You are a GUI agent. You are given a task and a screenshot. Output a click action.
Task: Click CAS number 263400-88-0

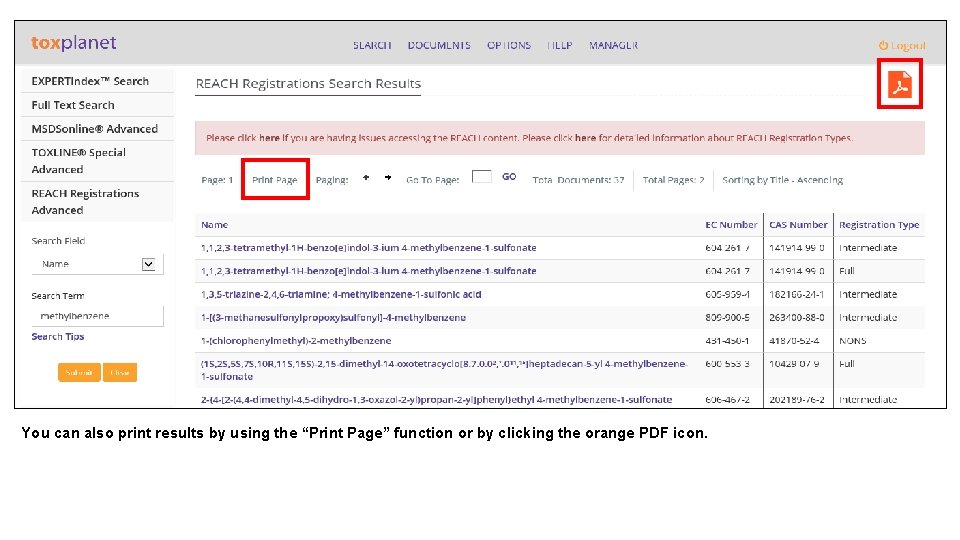797,317
